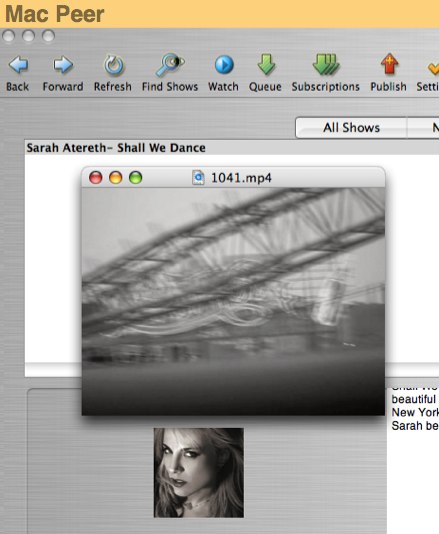
Task: Click the Forward arrow icon
Action: coord(63,64)
